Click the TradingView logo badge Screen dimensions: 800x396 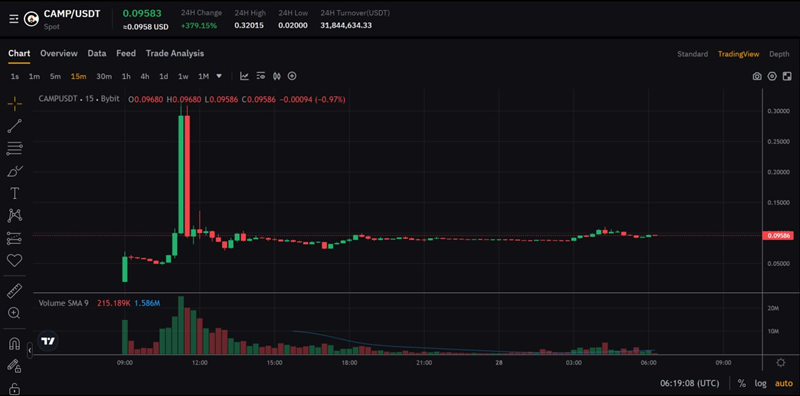(x=48, y=341)
